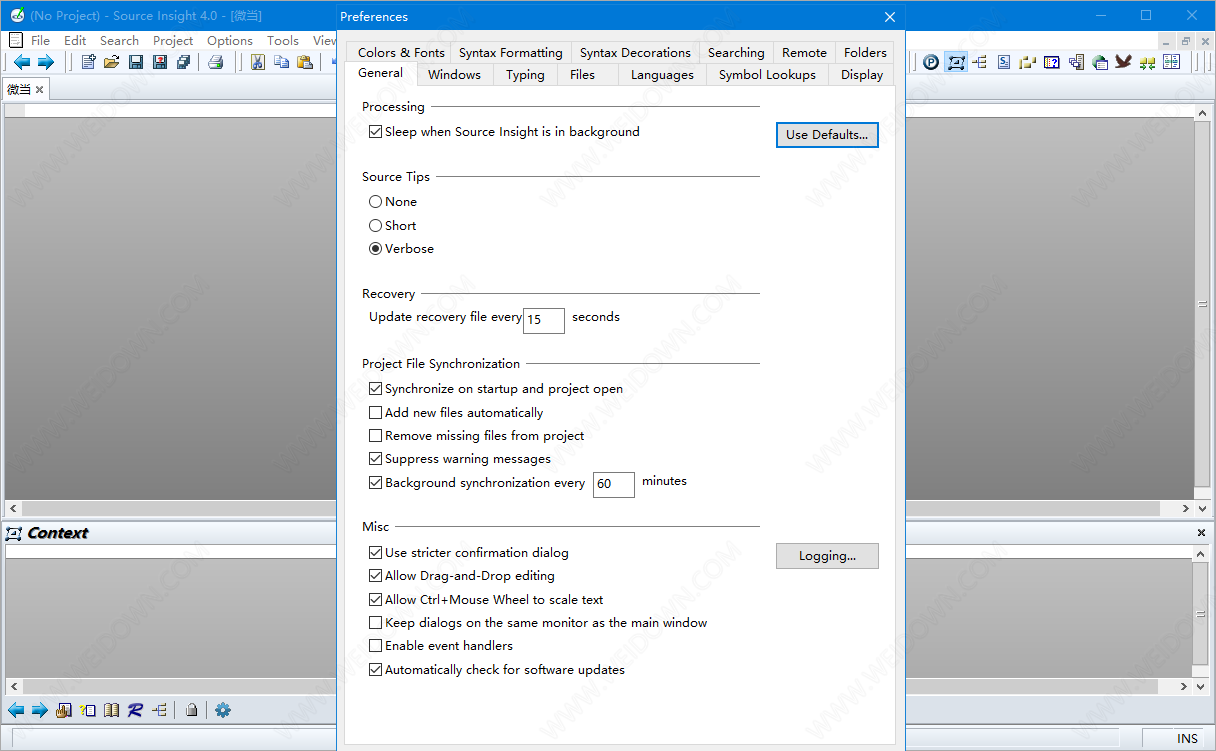Click the Paste clipboard icon
Screen dimensions: 1216x751
coord(305,62)
